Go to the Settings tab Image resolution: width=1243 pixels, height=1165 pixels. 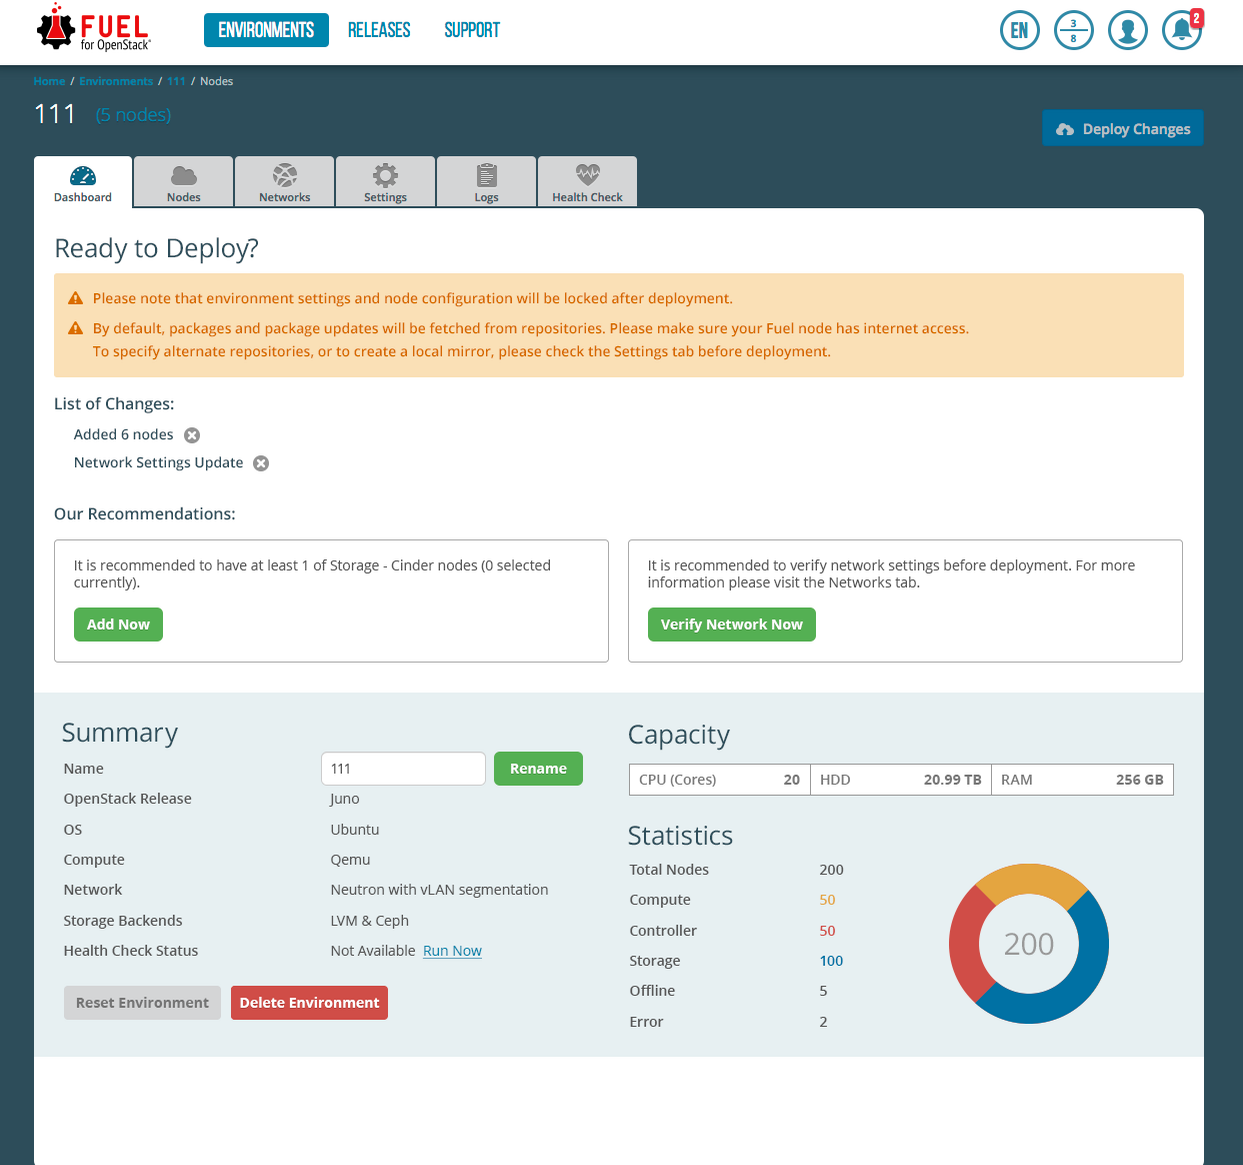tap(385, 182)
